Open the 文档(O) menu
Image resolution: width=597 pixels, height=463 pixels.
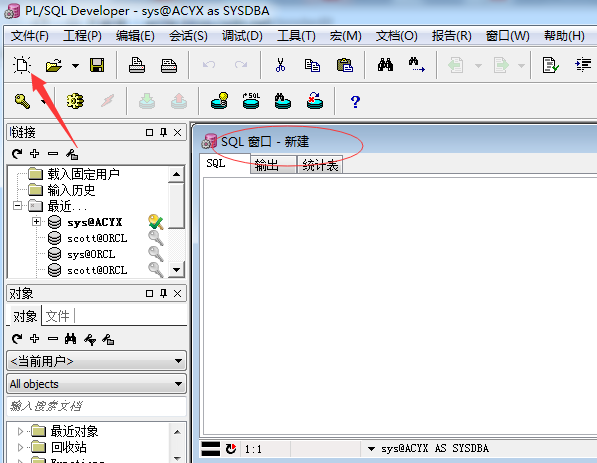click(x=396, y=36)
